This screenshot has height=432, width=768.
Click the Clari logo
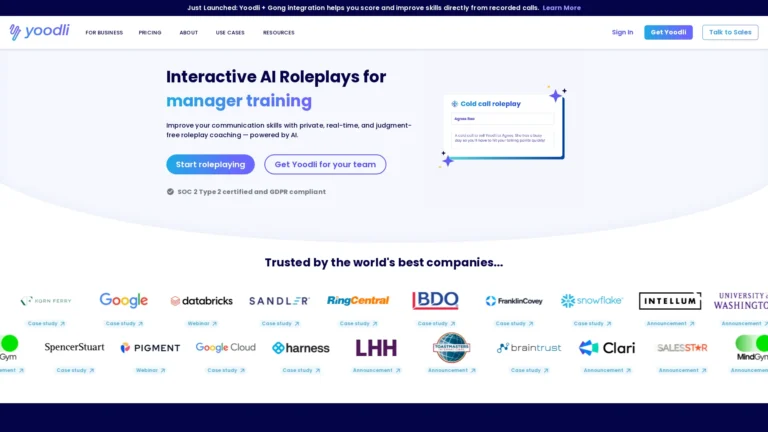coord(607,348)
